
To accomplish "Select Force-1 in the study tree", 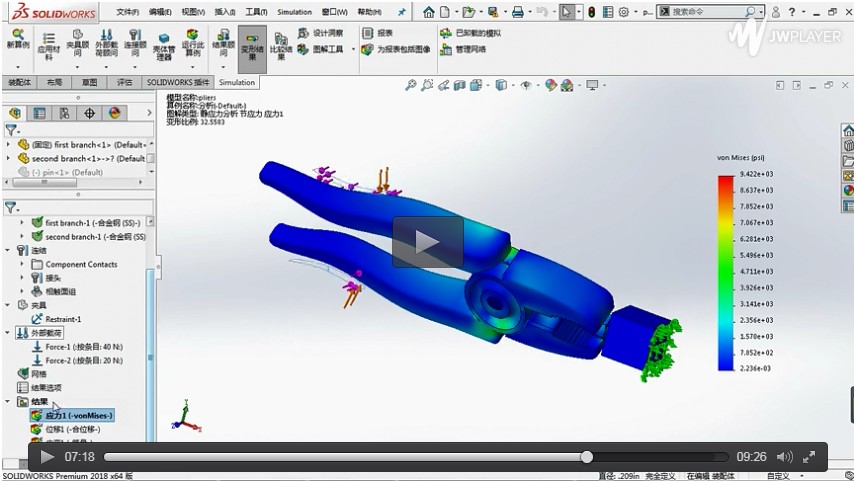I will (x=72, y=346).
